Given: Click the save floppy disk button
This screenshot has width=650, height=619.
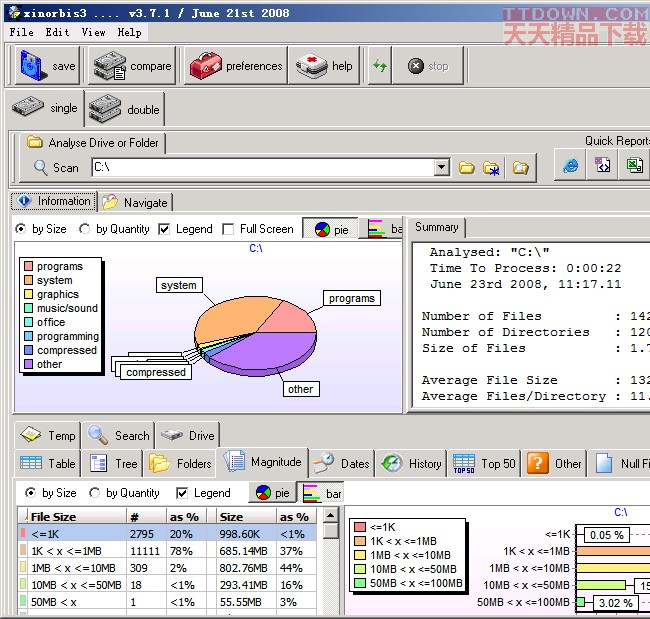Looking at the screenshot, I should [x=48, y=66].
